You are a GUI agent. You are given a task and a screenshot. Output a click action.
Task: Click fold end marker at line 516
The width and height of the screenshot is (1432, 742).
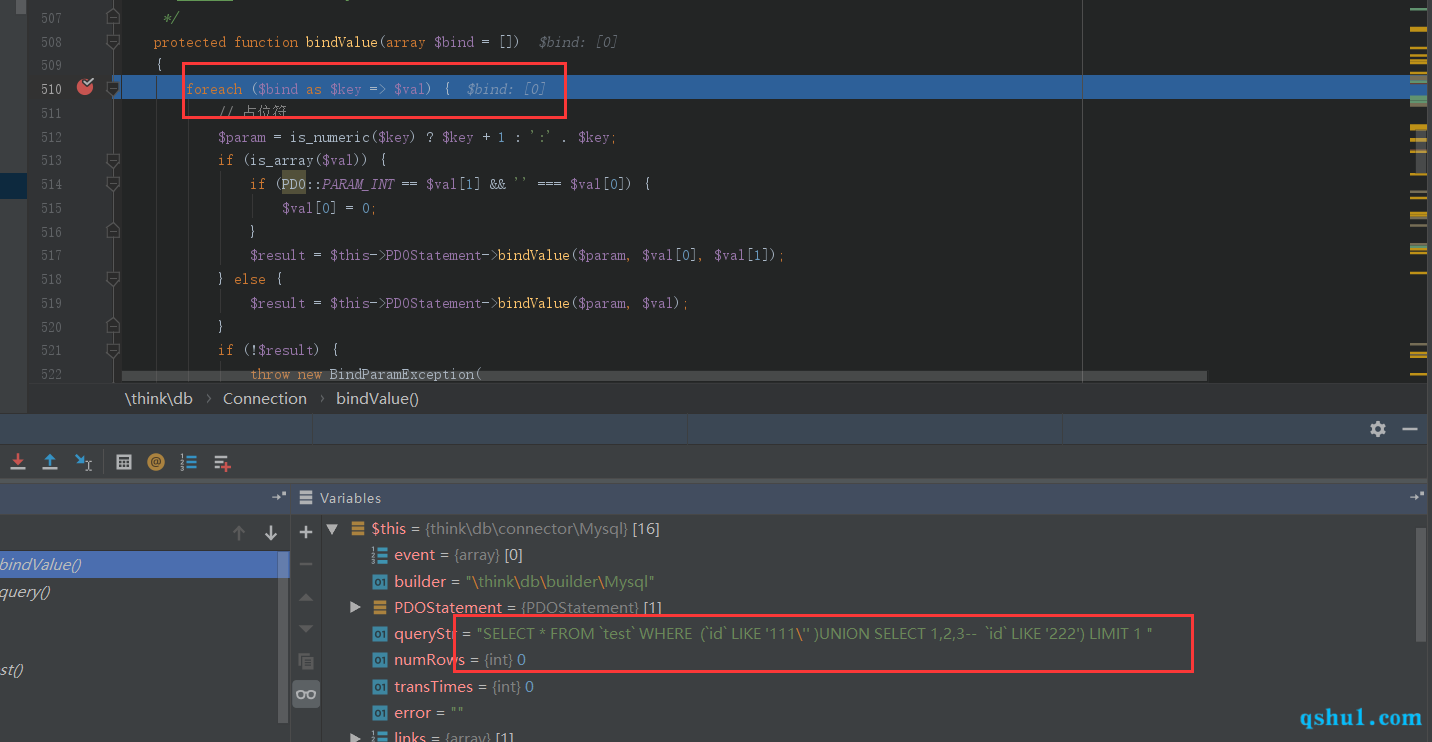click(x=113, y=231)
